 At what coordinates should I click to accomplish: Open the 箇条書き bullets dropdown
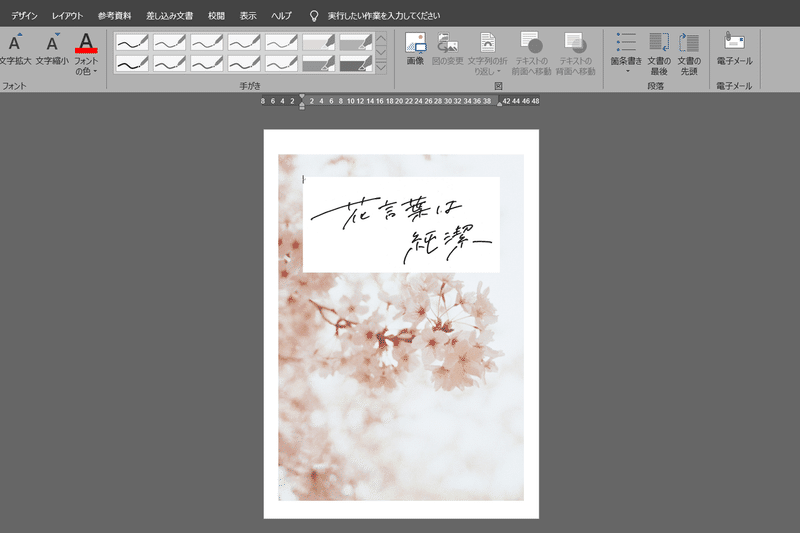point(626,71)
